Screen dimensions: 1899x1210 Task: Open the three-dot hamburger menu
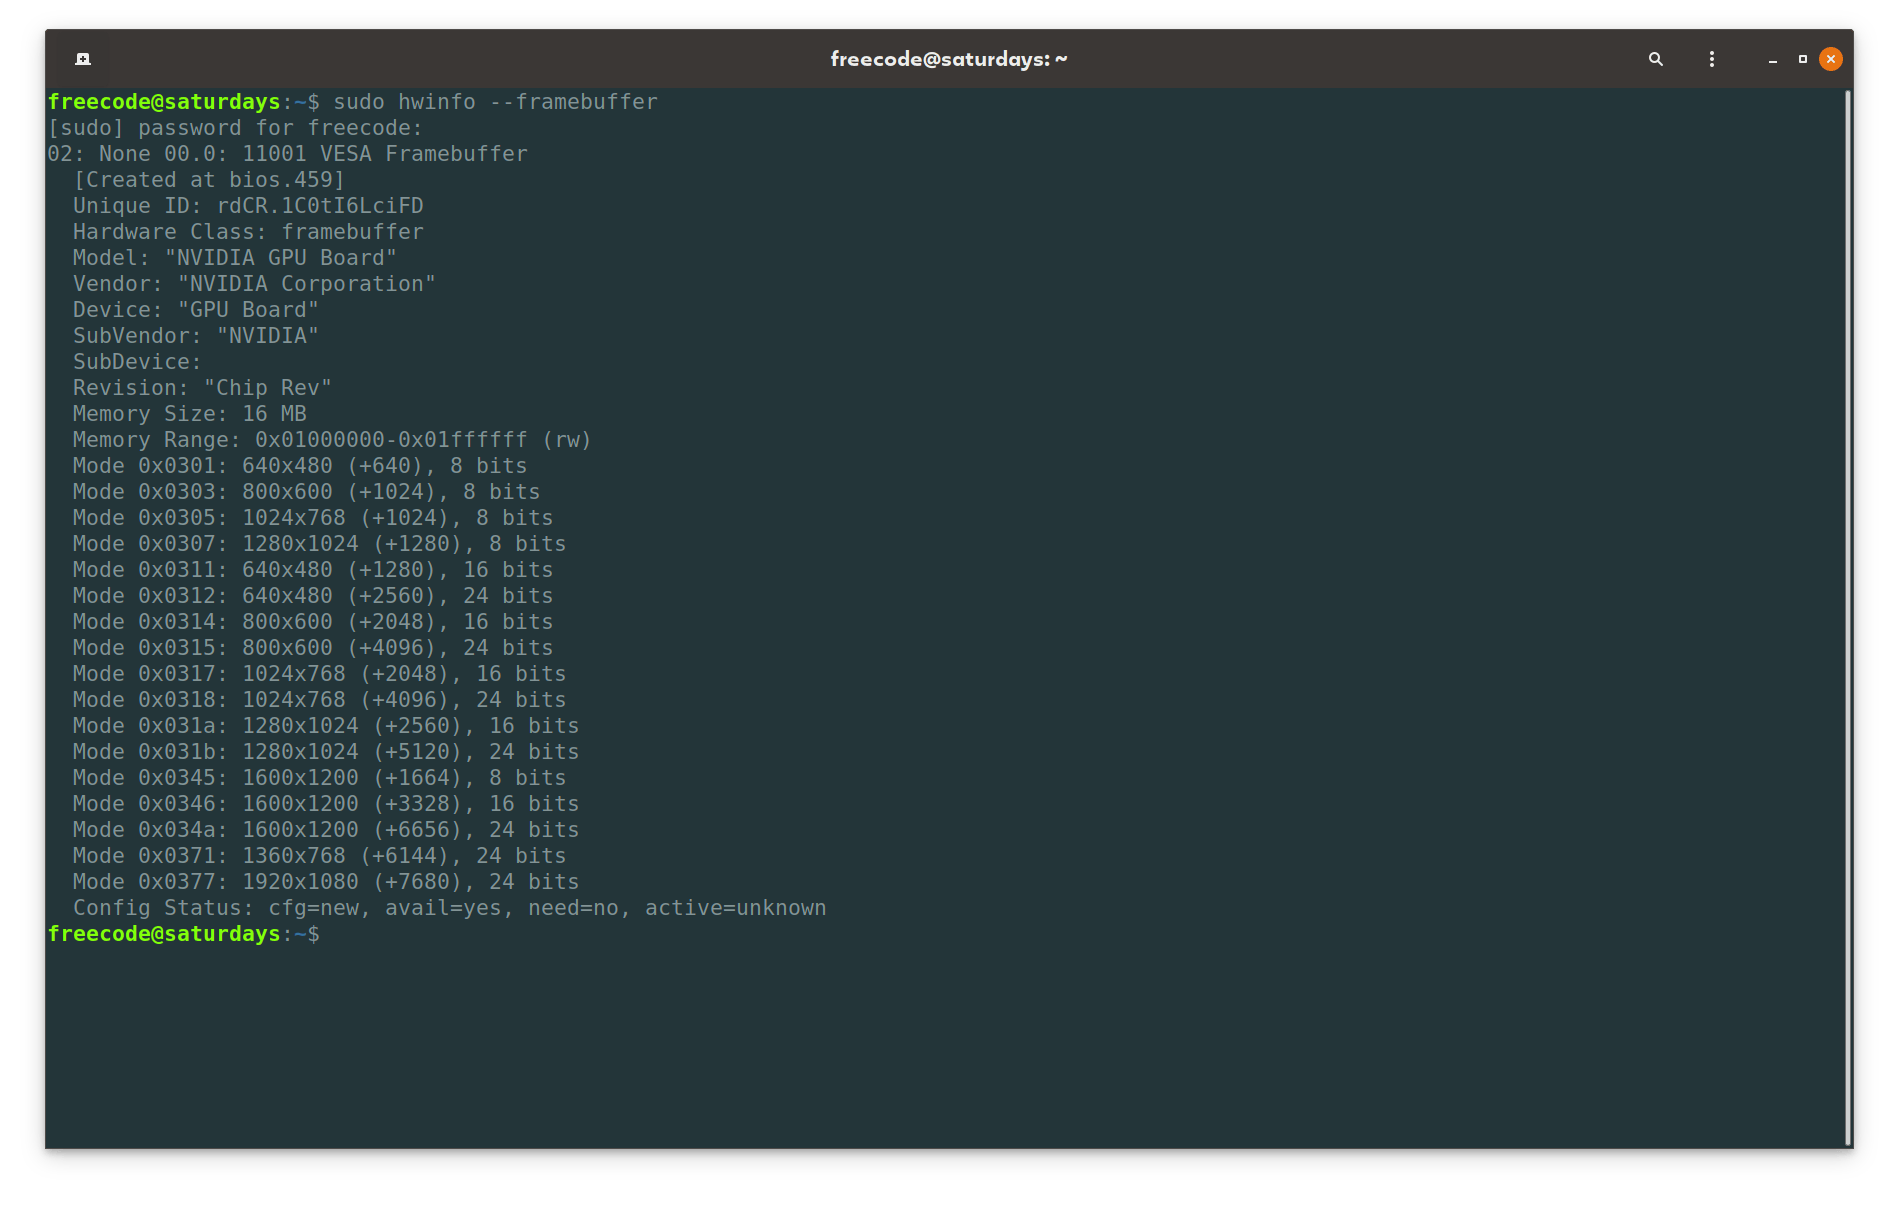pyautogui.click(x=1712, y=59)
